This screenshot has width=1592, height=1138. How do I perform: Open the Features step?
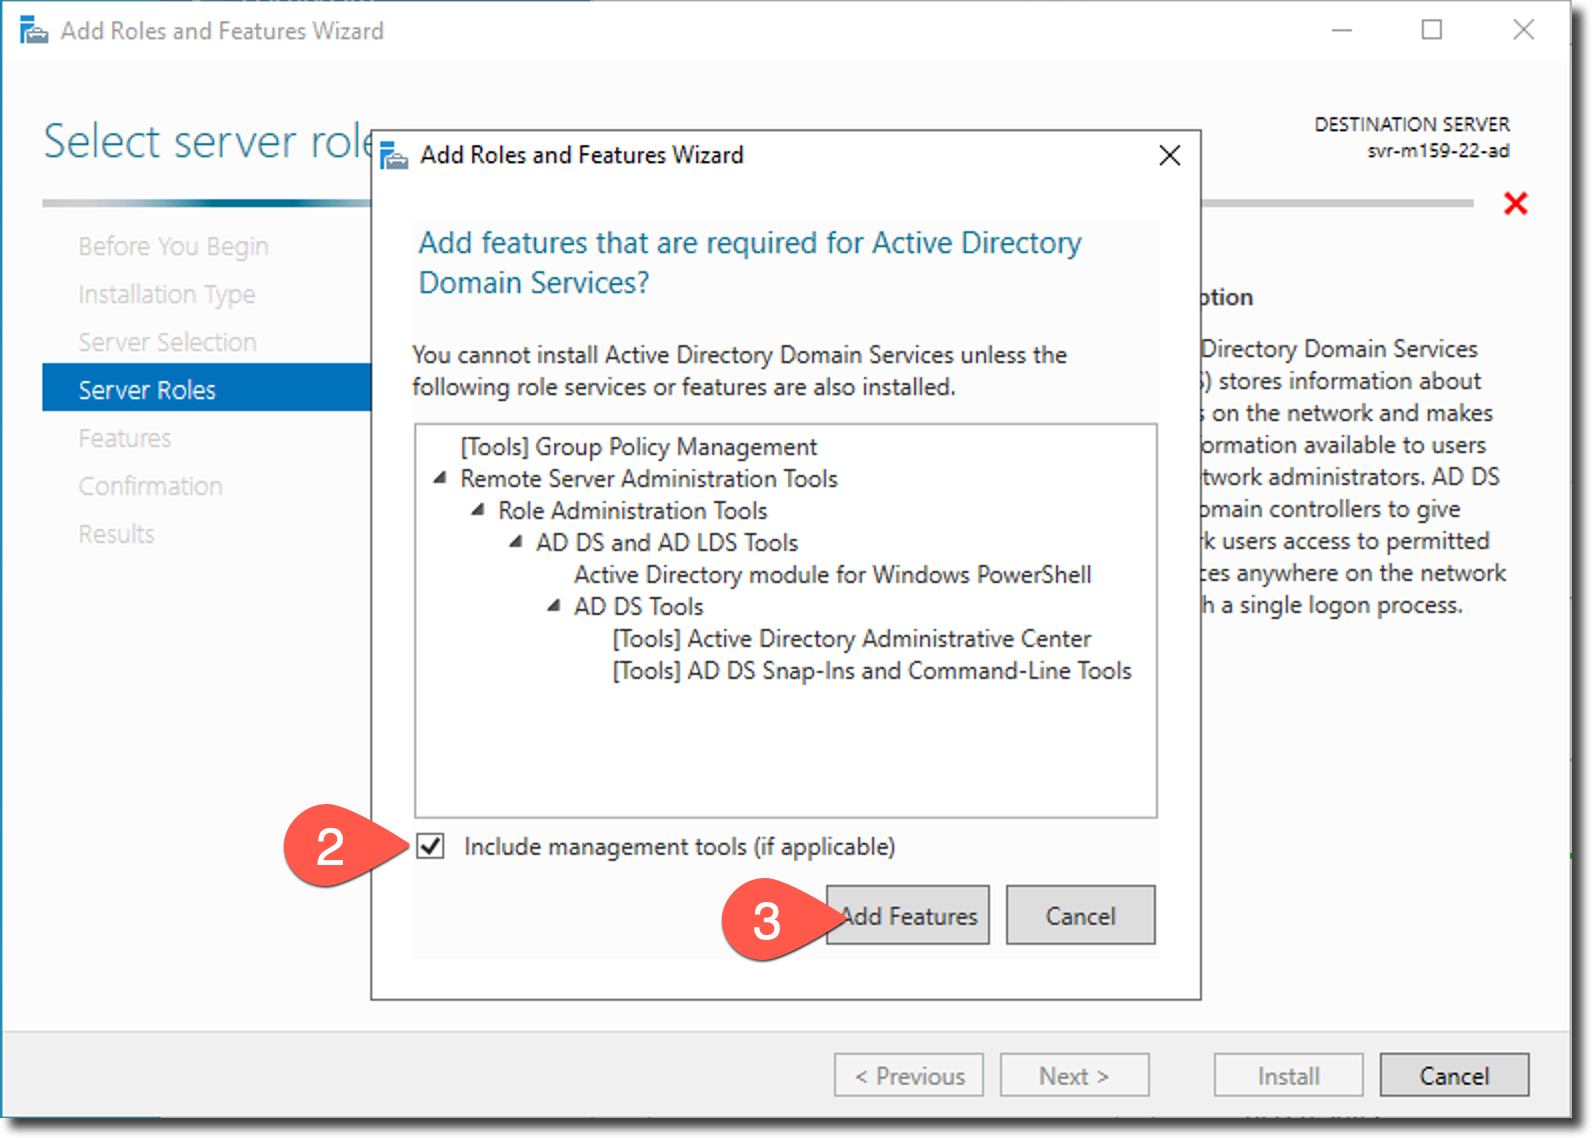(x=125, y=438)
